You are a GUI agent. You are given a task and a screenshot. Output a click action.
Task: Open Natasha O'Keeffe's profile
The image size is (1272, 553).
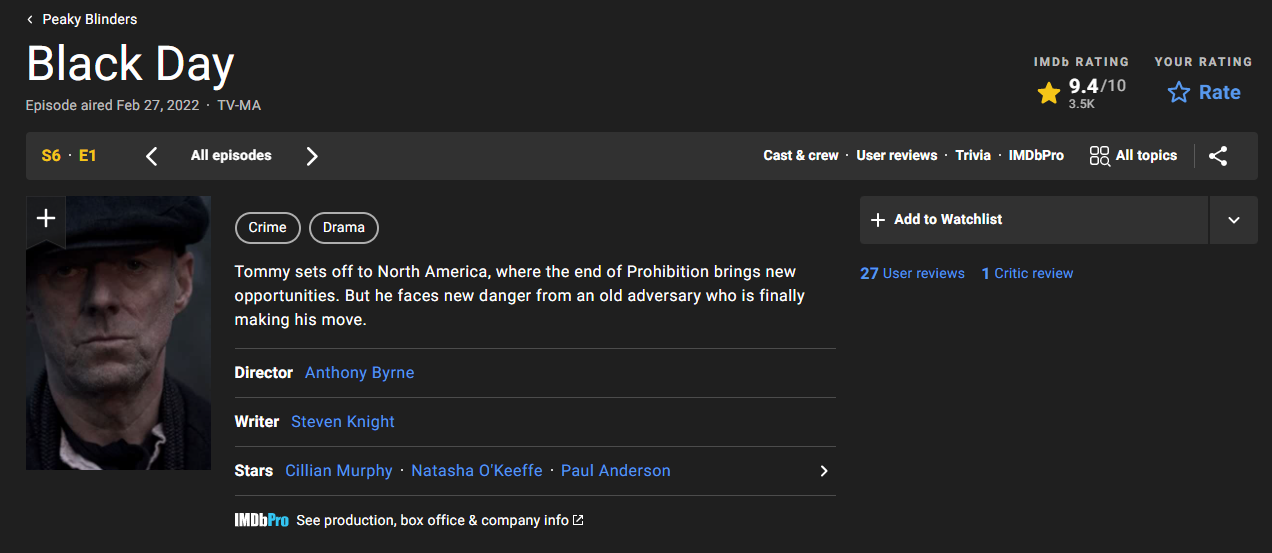tap(477, 471)
